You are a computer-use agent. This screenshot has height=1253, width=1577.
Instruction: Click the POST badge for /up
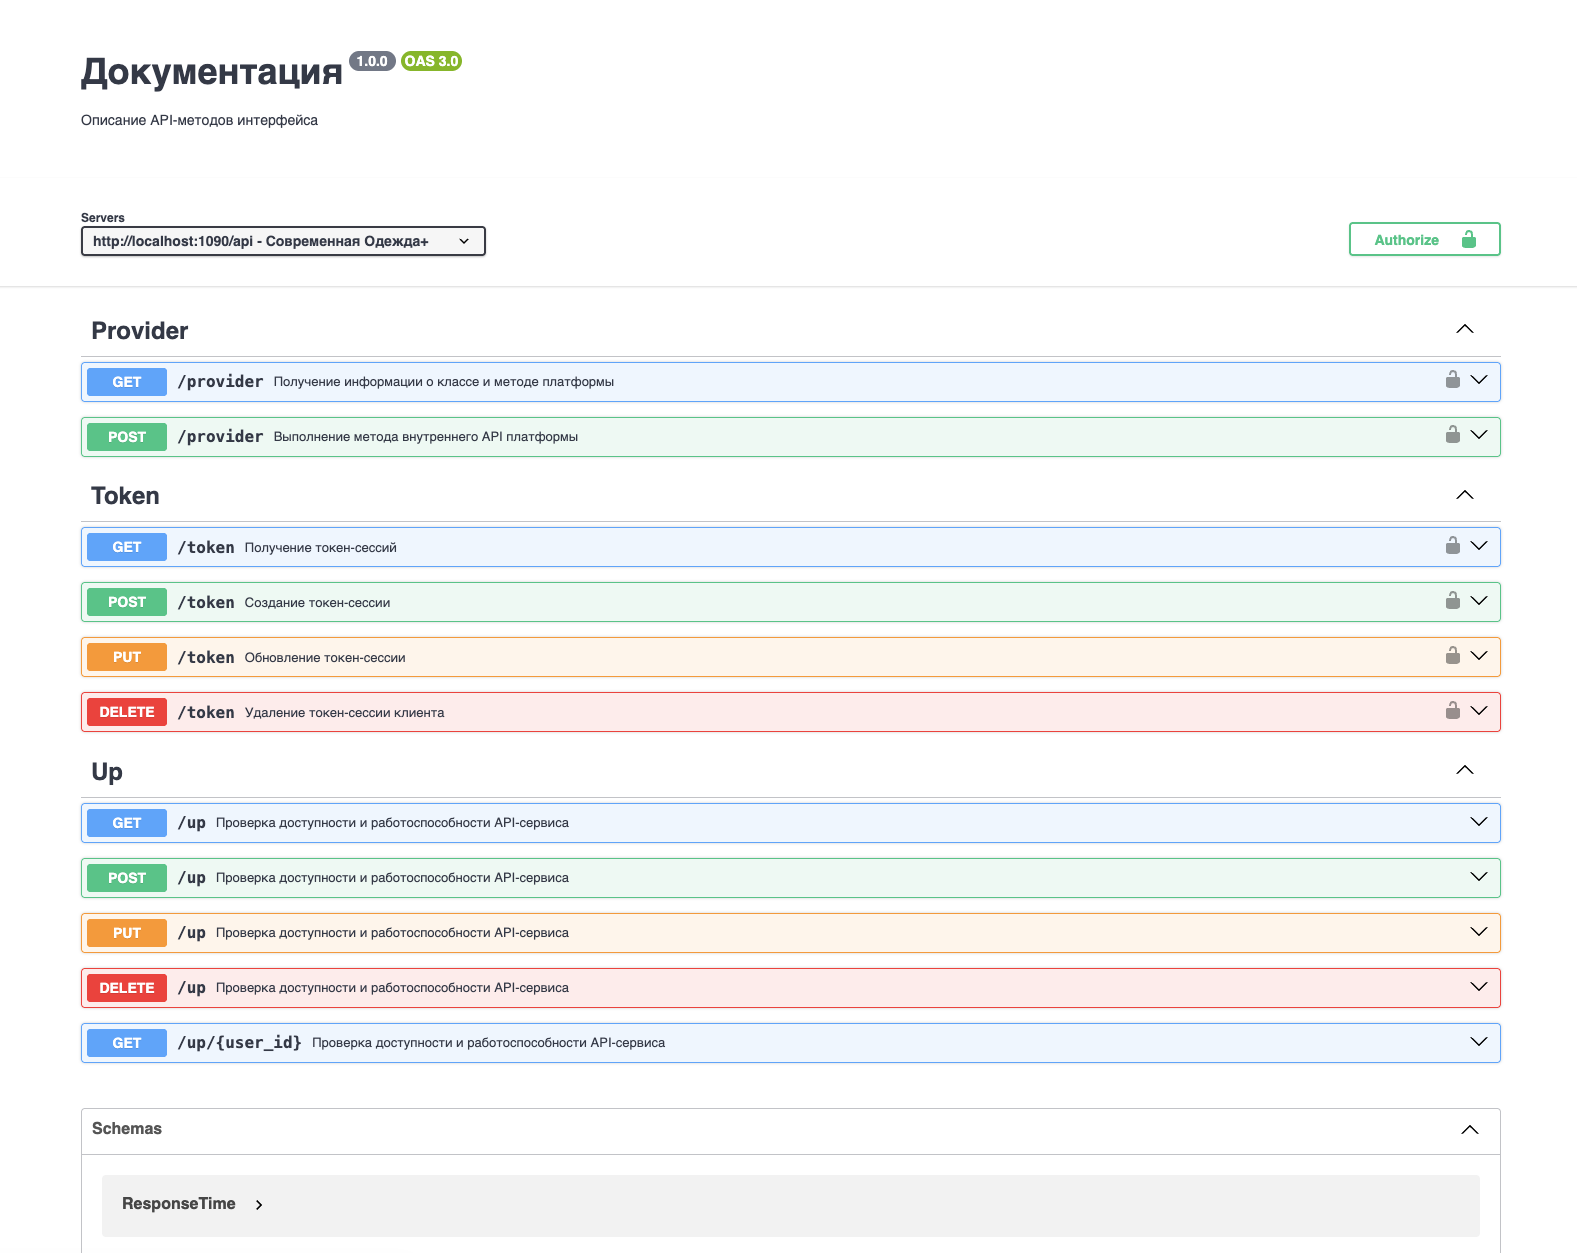point(127,878)
